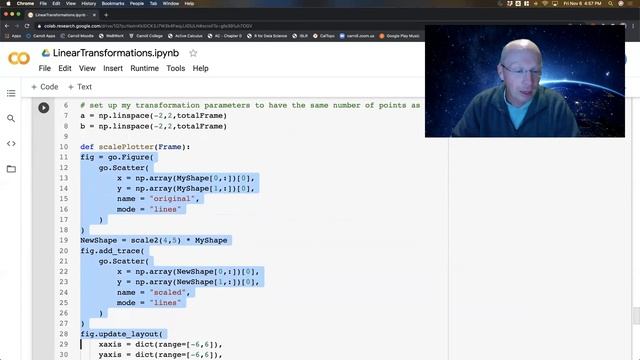The image size is (640, 360).
Task: Open a new Chrome tab
Action: pyautogui.click(x=106, y=15)
